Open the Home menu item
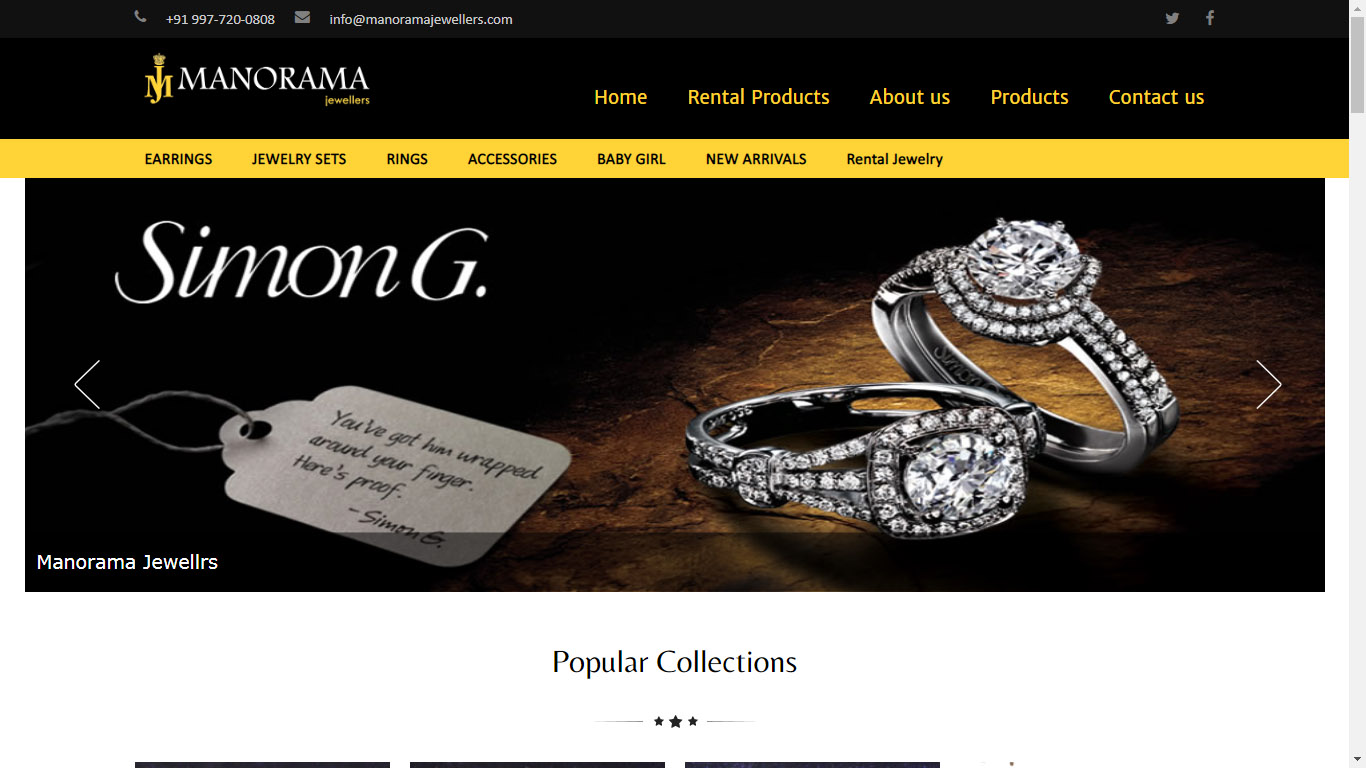 point(620,97)
